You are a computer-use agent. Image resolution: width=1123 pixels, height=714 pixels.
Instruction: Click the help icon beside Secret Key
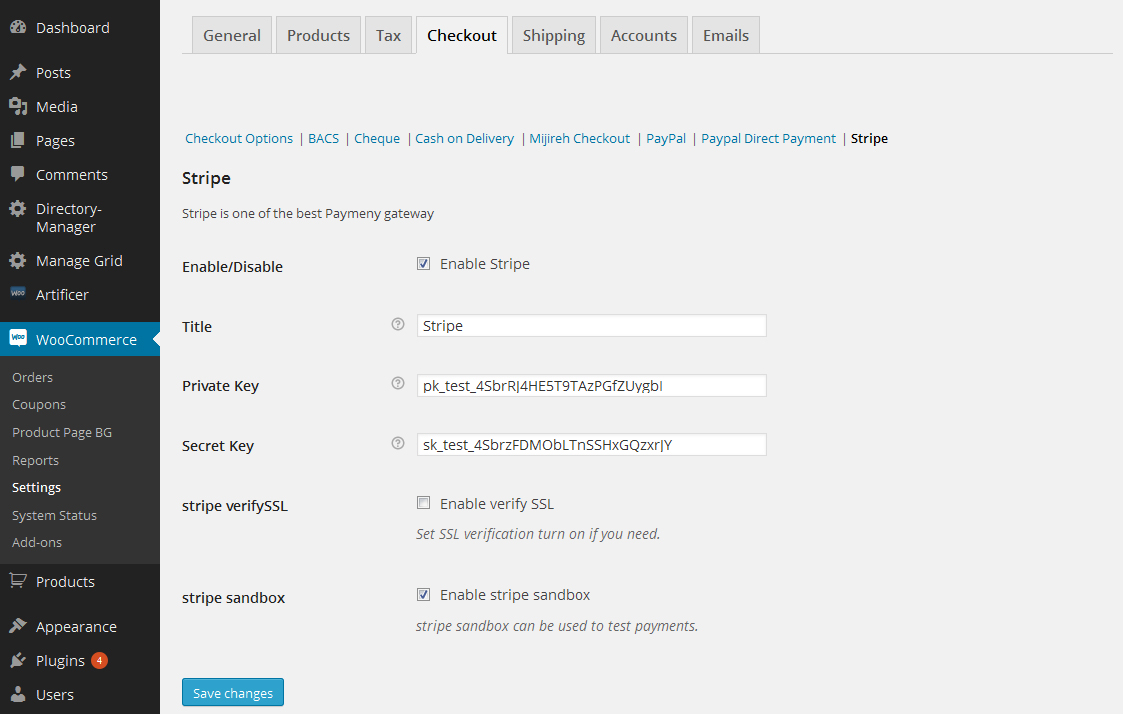pos(398,443)
